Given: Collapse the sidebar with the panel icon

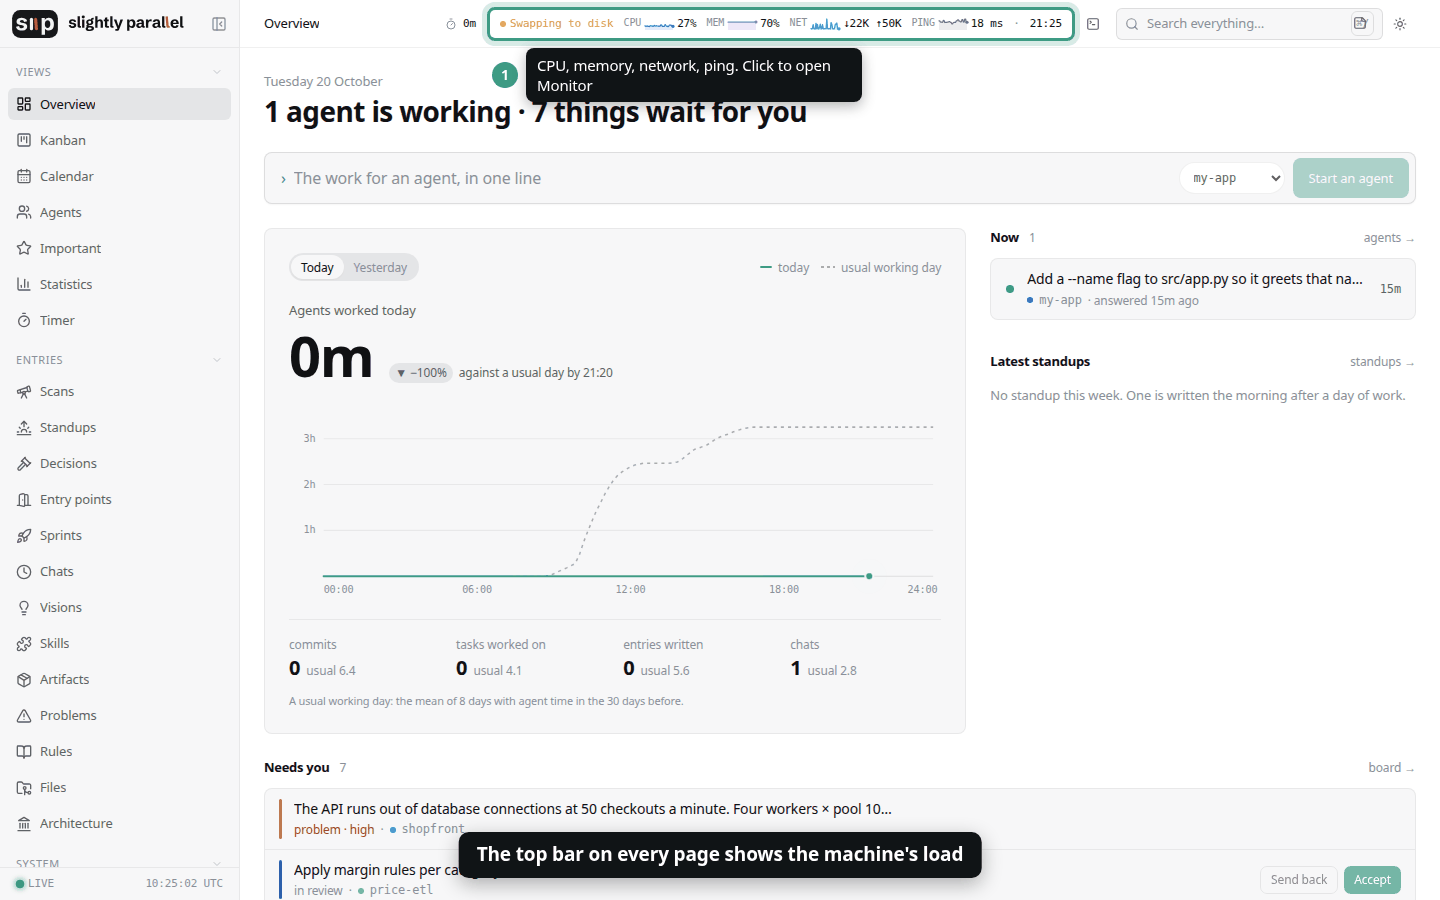Looking at the screenshot, I should click(x=219, y=24).
